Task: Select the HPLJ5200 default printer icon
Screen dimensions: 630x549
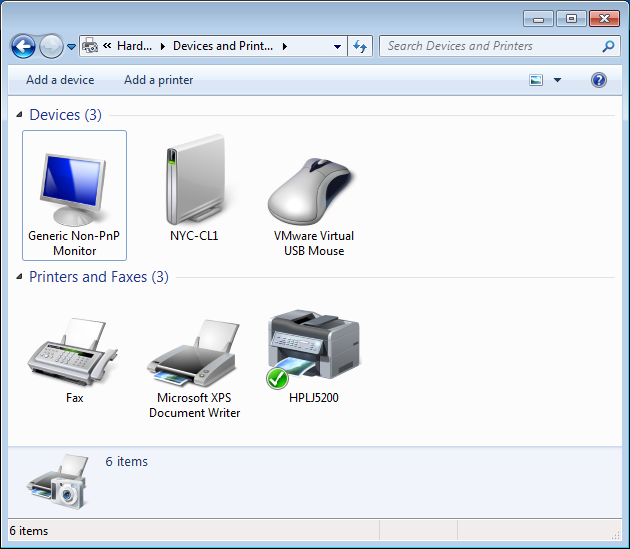Action: tap(314, 349)
